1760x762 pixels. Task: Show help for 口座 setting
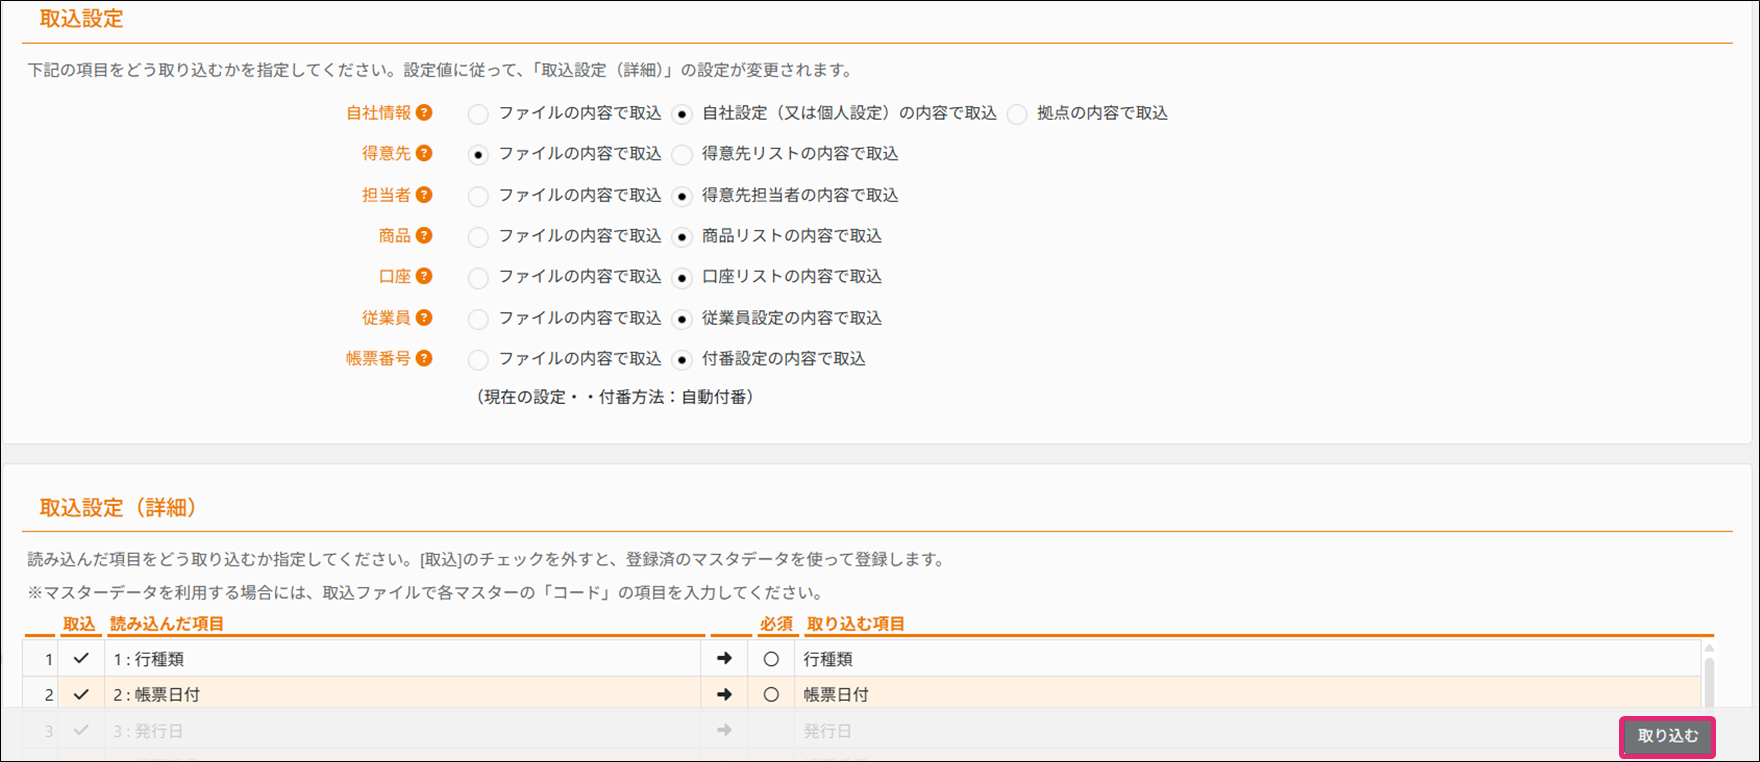424,276
